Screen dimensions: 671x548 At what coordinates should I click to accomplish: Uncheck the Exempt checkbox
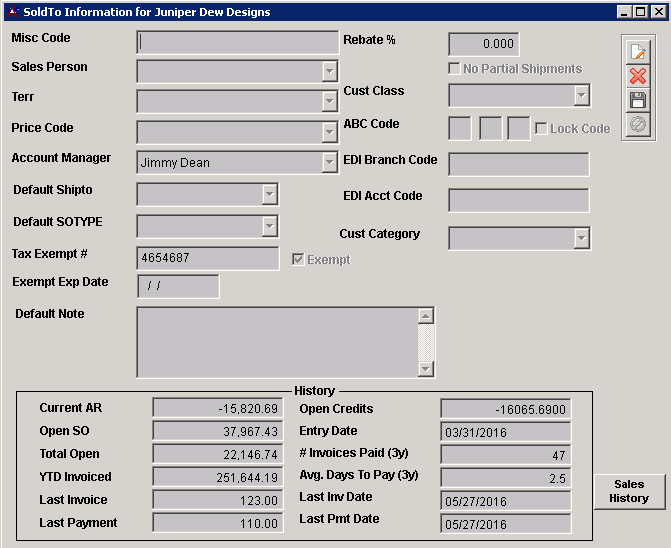coord(298,260)
